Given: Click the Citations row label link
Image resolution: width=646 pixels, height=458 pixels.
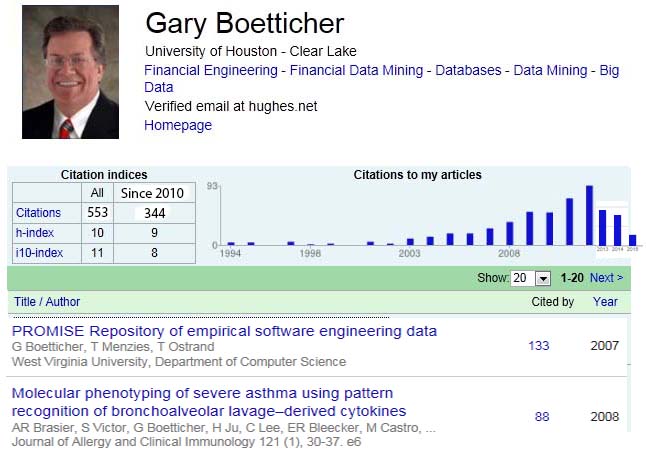Looking at the screenshot, I should (38, 213).
